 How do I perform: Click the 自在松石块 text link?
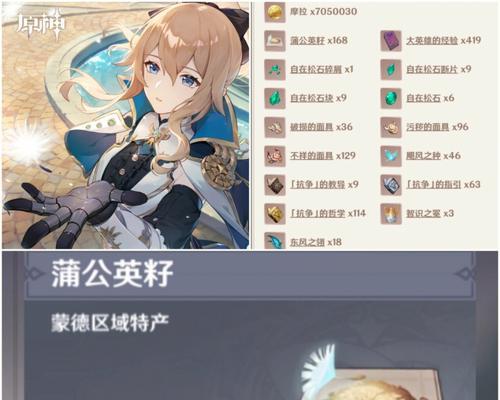coord(311,98)
